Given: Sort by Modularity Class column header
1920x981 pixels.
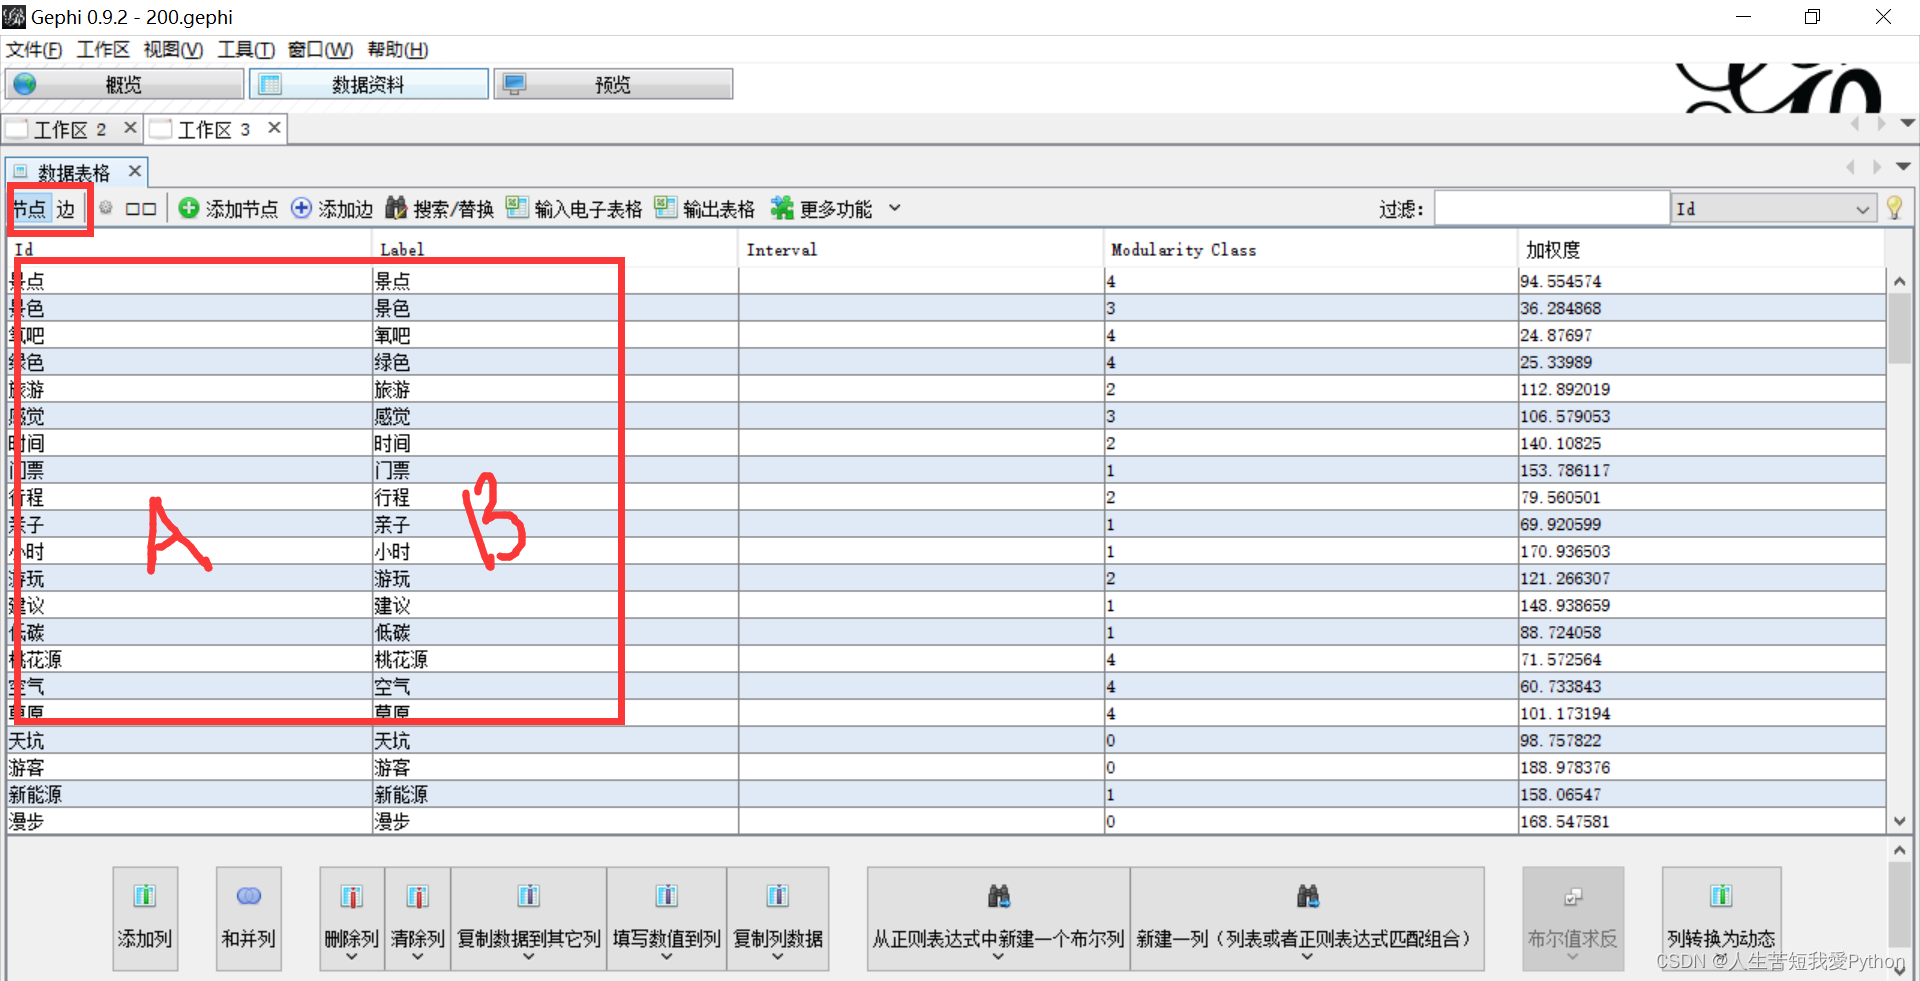Looking at the screenshot, I should point(1311,250).
